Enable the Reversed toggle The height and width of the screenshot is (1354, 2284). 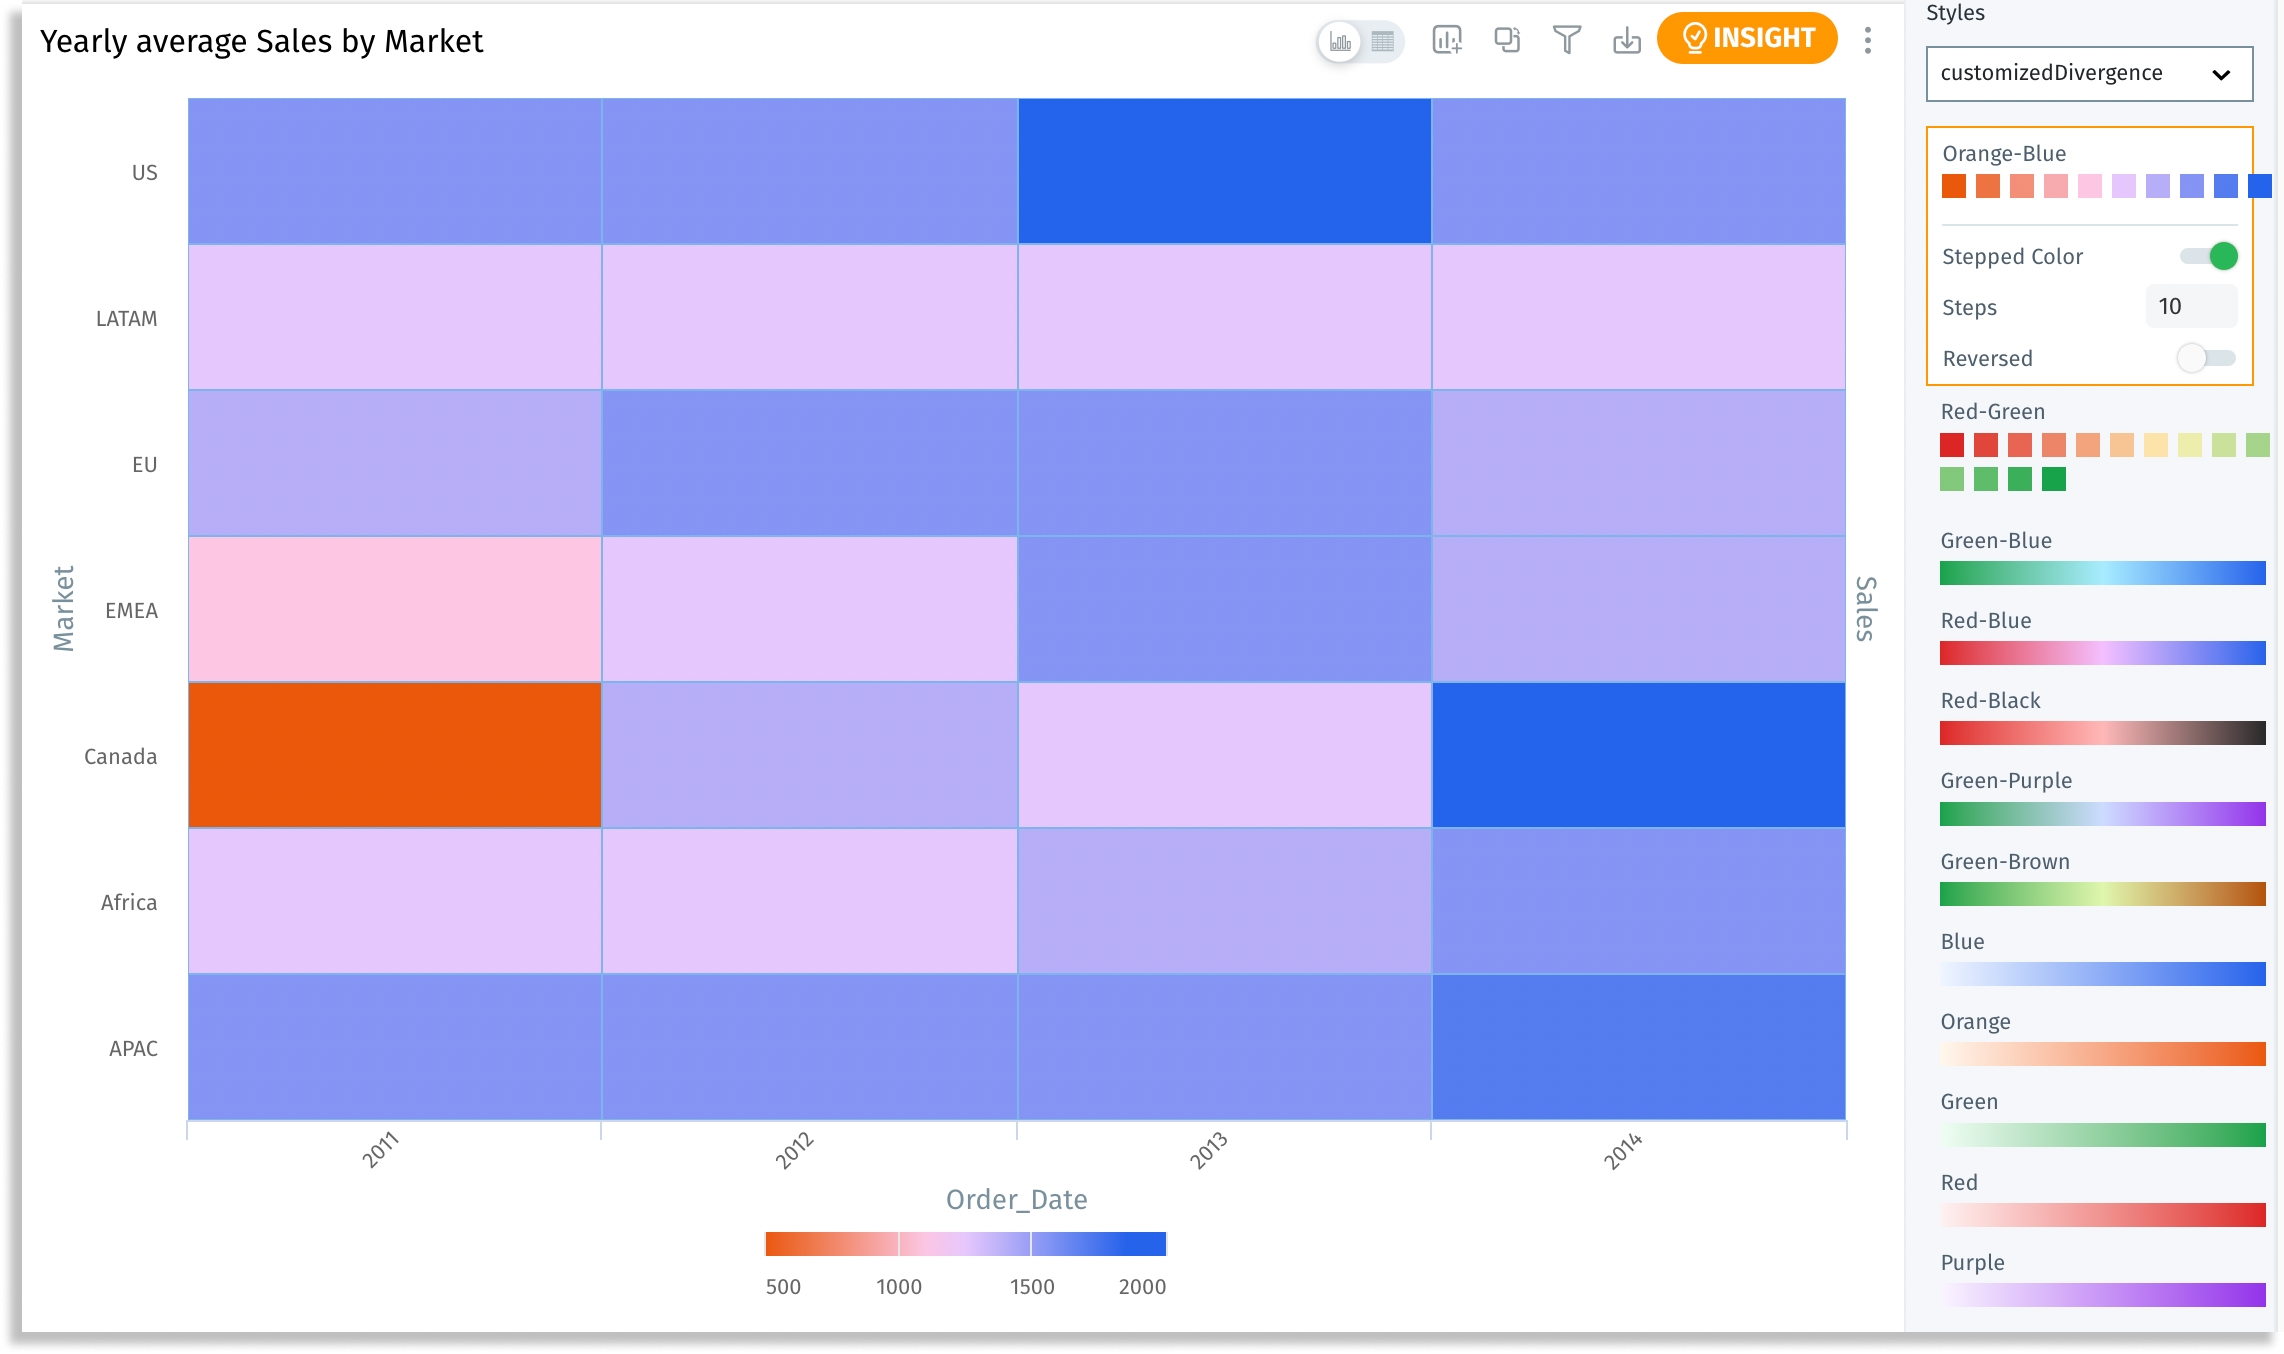[x=2206, y=358]
